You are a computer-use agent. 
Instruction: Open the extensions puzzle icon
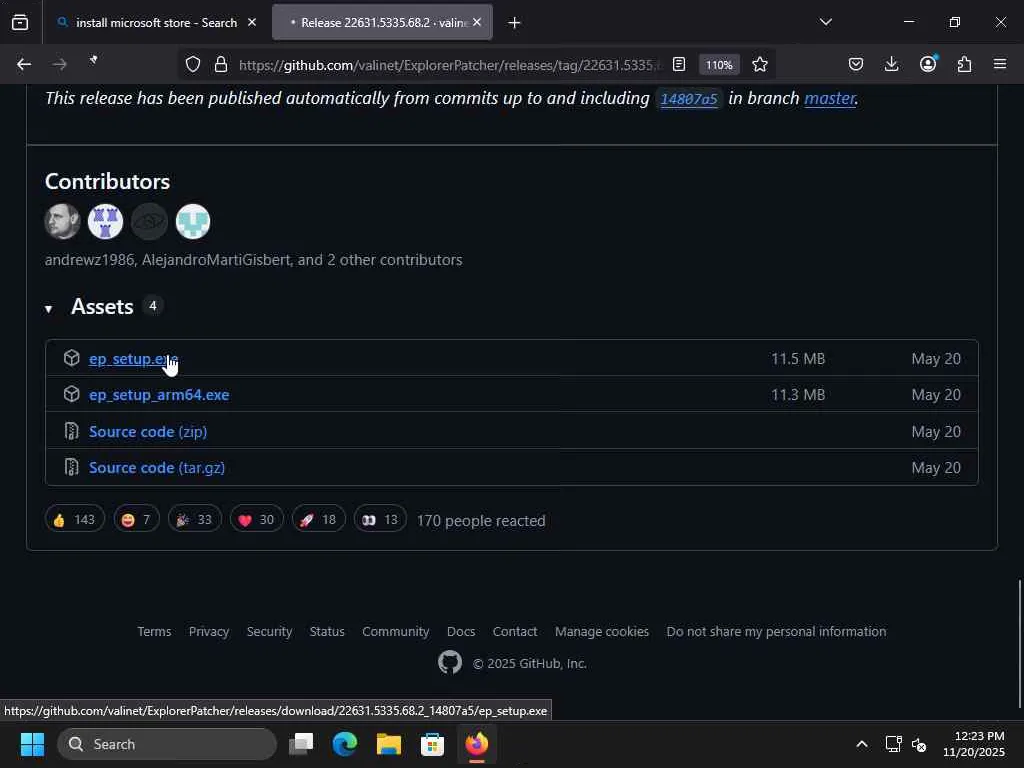[964, 64]
